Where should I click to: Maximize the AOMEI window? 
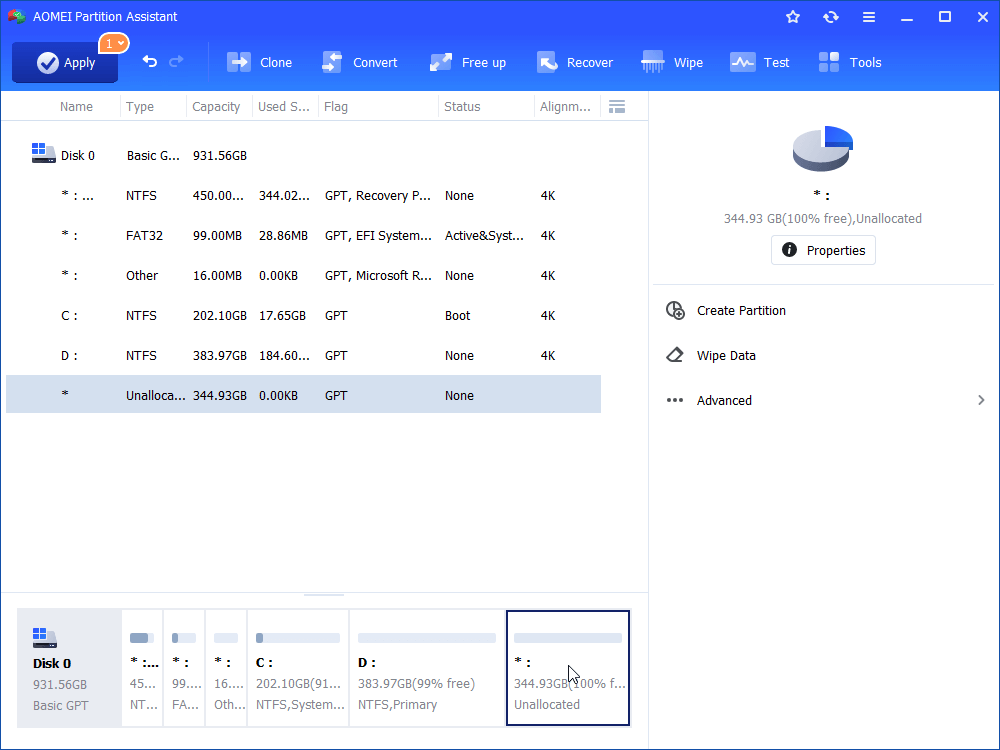pyautogui.click(x=945, y=17)
